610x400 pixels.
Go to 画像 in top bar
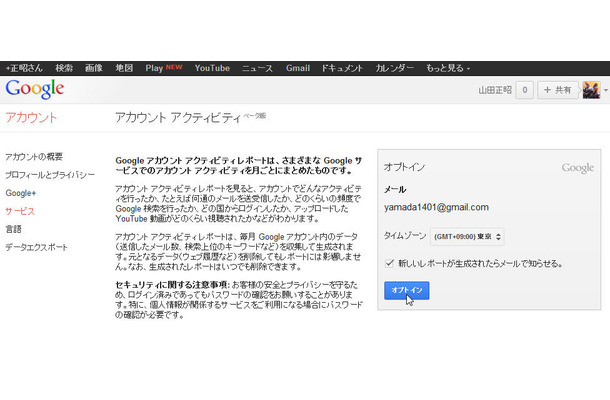click(94, 68)
